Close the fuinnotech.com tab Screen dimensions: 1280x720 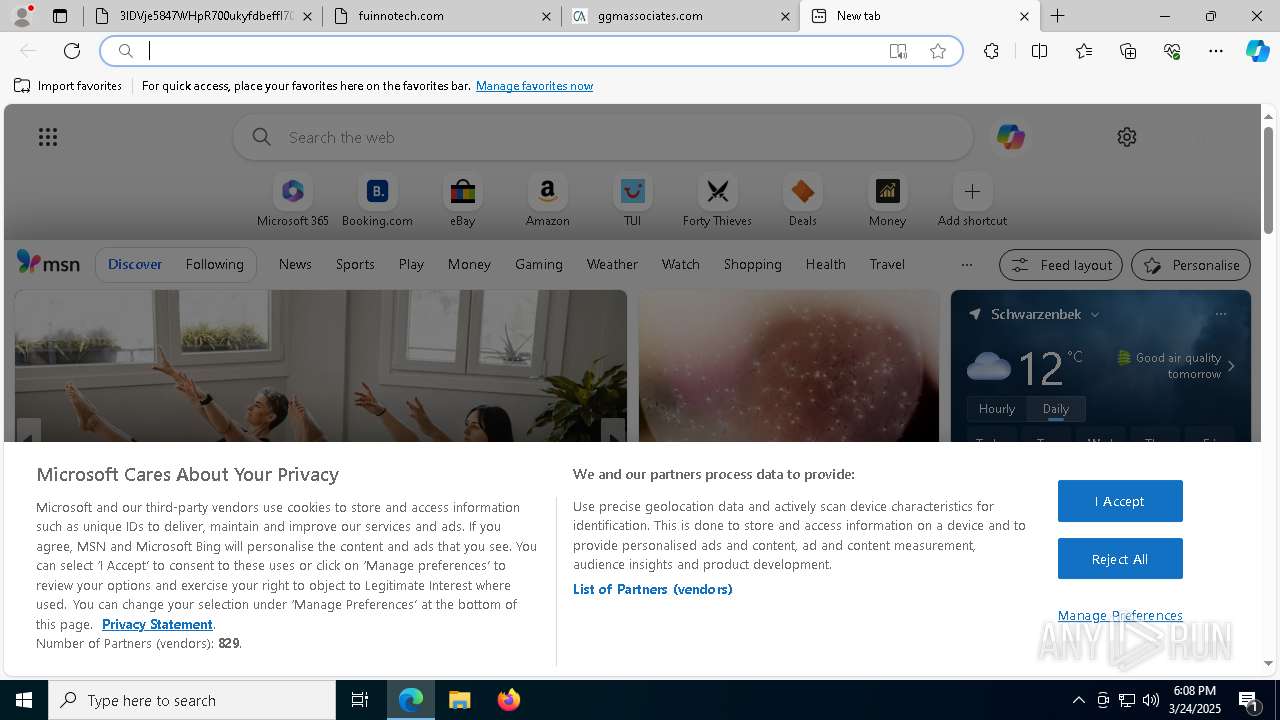(x=546, y=16)
